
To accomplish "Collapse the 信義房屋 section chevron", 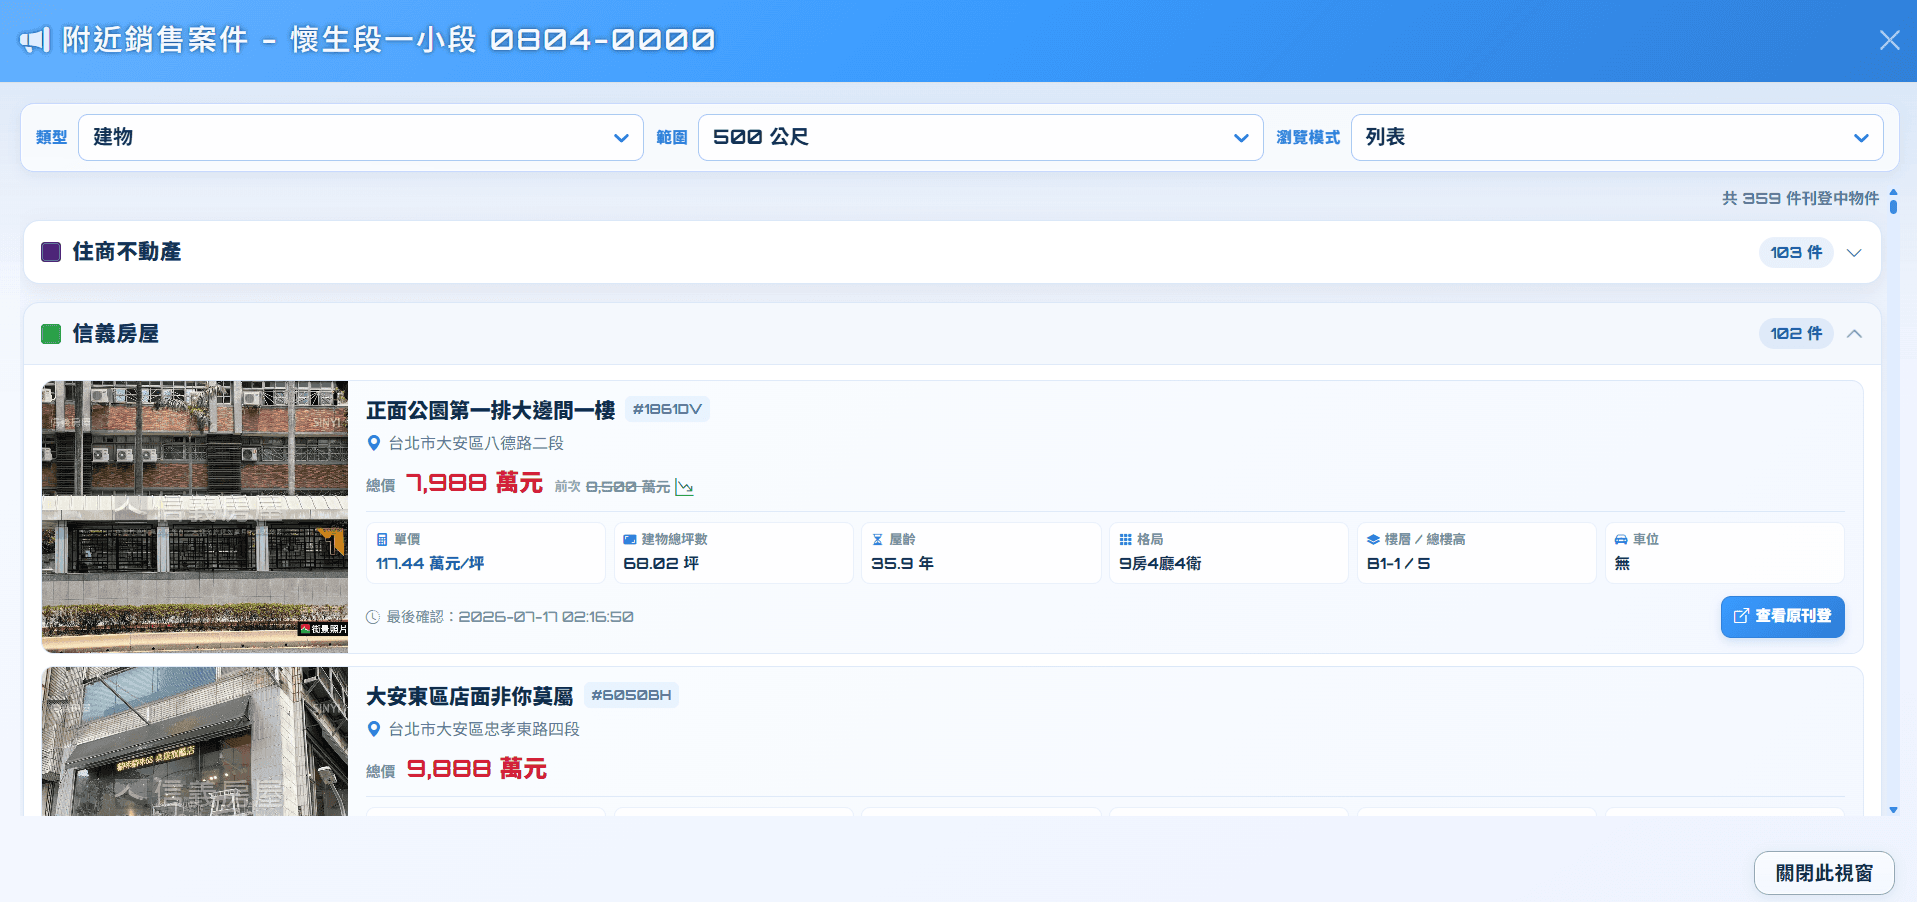I will coord(1854,334).
